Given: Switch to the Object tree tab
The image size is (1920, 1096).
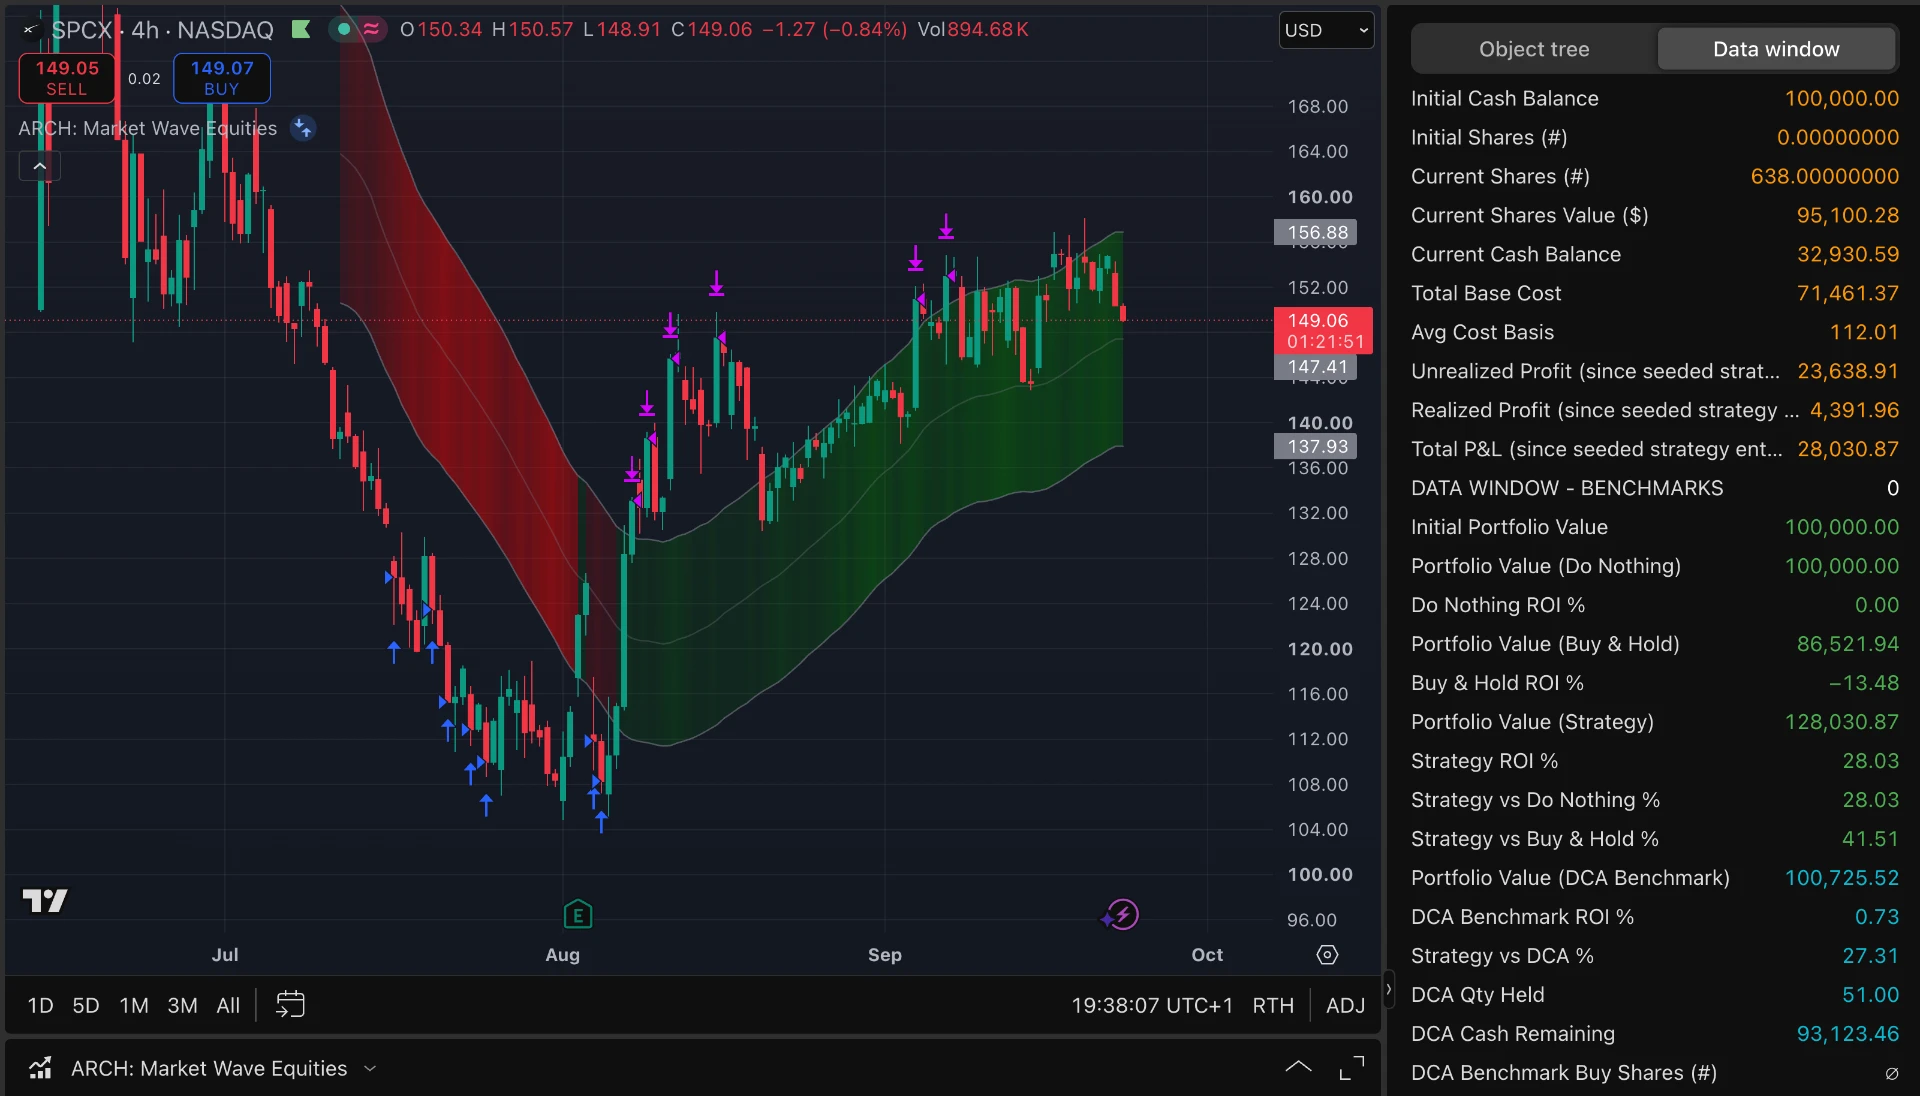Looking at the screenshot, I should click(x=1534, y=49).
